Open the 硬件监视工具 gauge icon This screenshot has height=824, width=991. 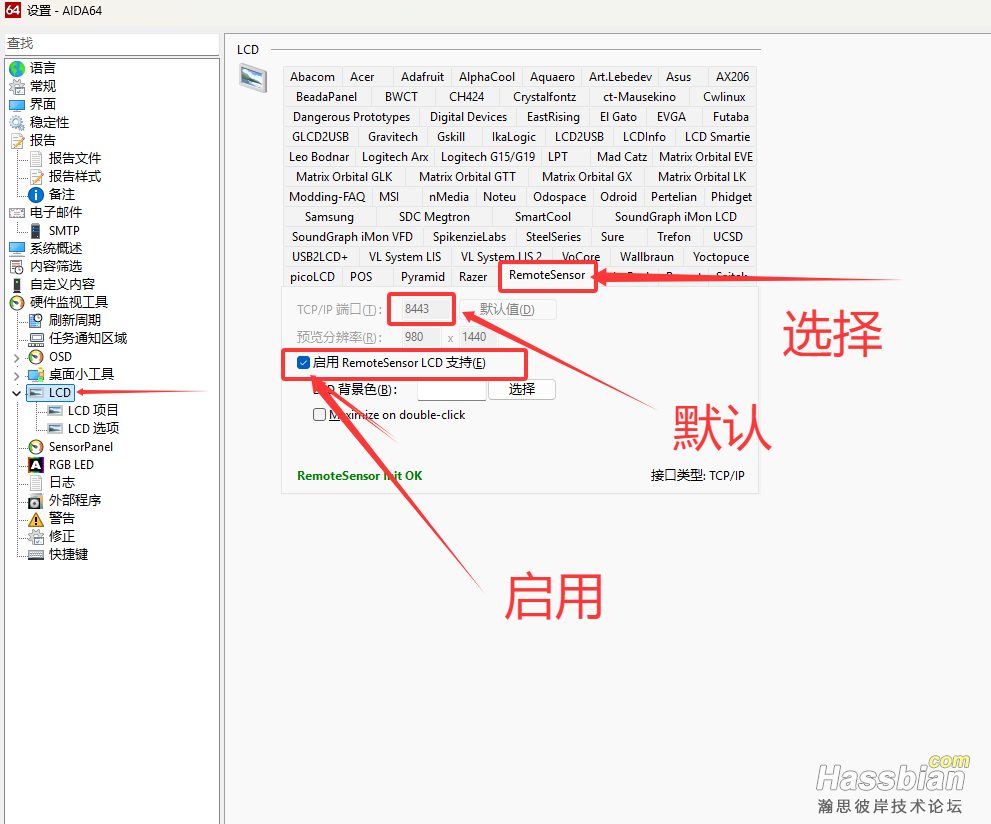pos(17,303)
